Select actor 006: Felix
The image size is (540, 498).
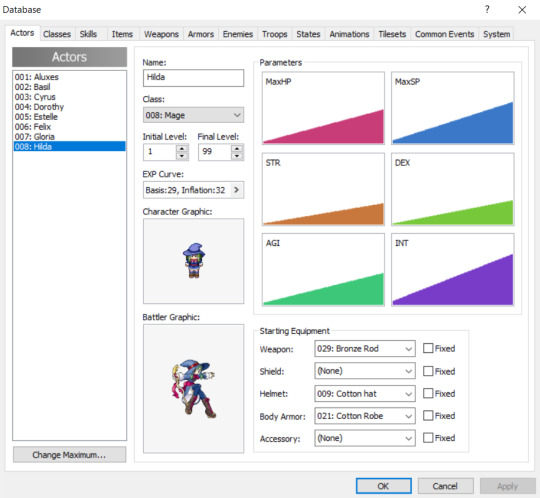coord(69,127)
